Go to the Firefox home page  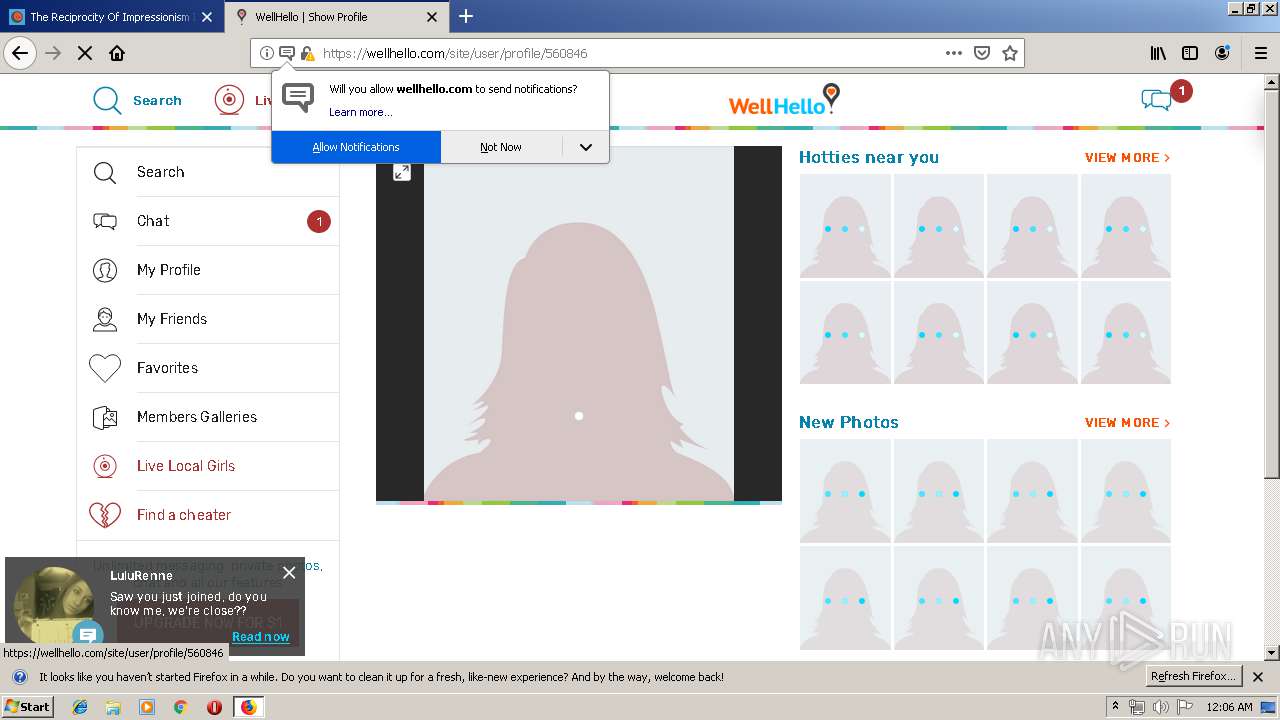[117, 53]
